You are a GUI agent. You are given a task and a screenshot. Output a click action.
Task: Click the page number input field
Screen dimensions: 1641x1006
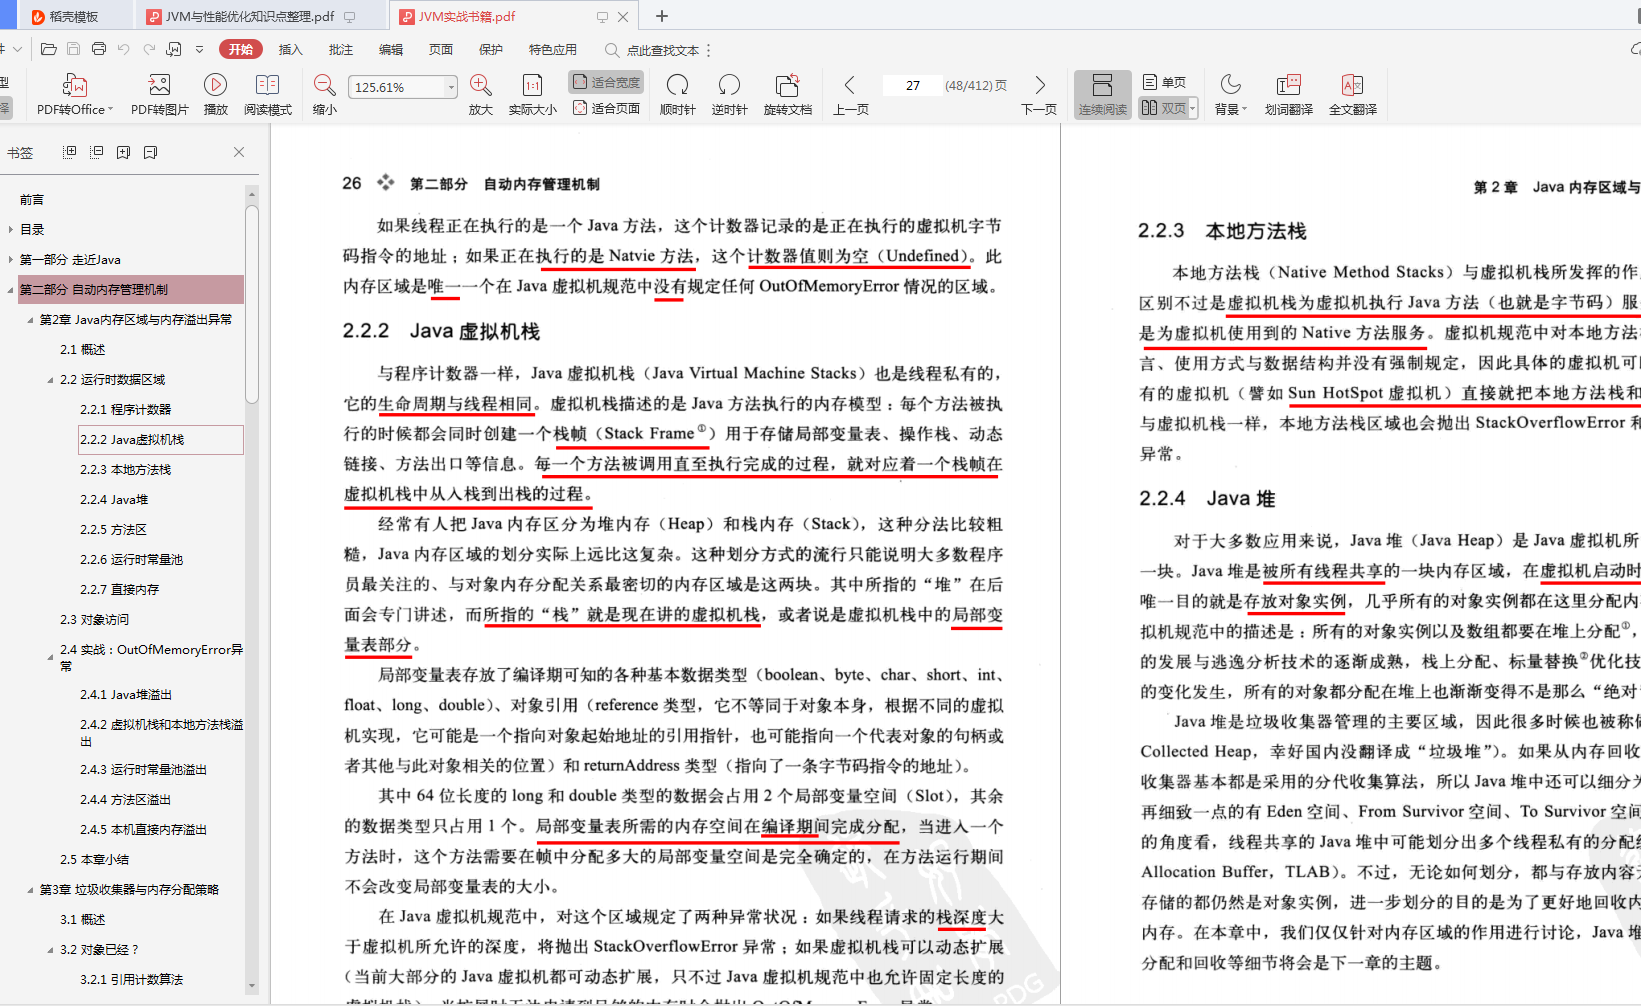pos(912,86)
